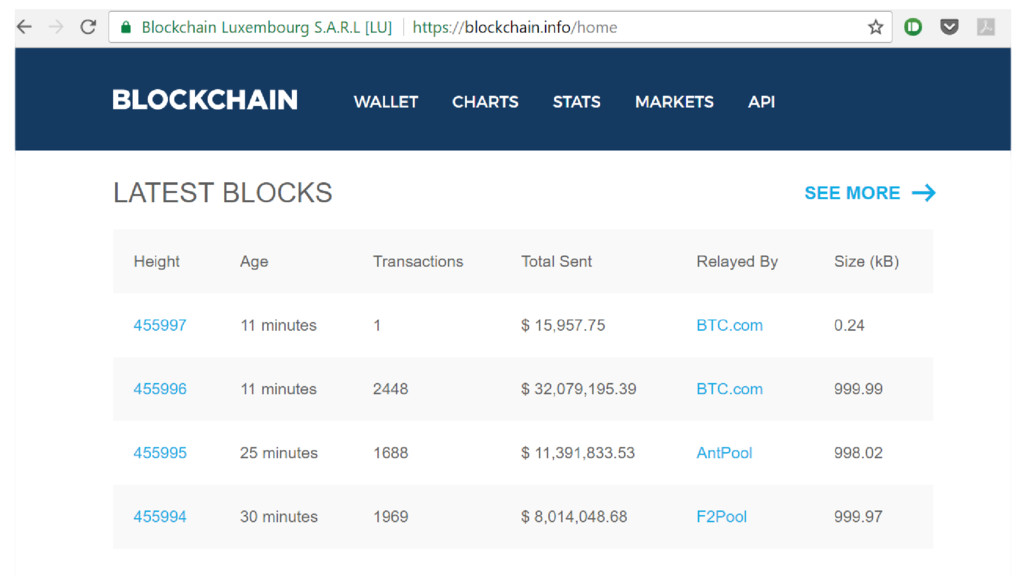
Task: Click the grey PDF extension icon
Action: [985, 27]
